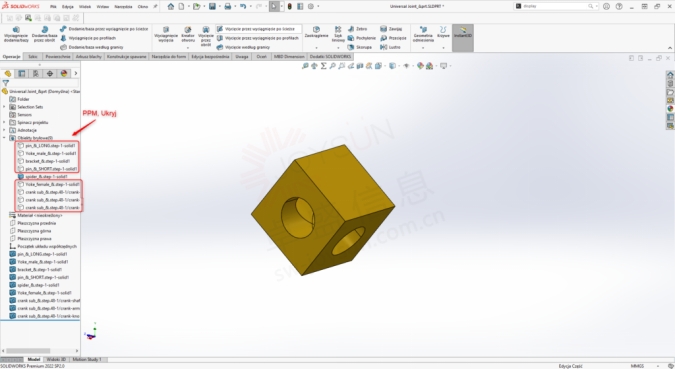Toggle the pin_&_LONG solid body icon
Image resolution: width=675 pixels, height=369 pixels.
pos(21,146)
